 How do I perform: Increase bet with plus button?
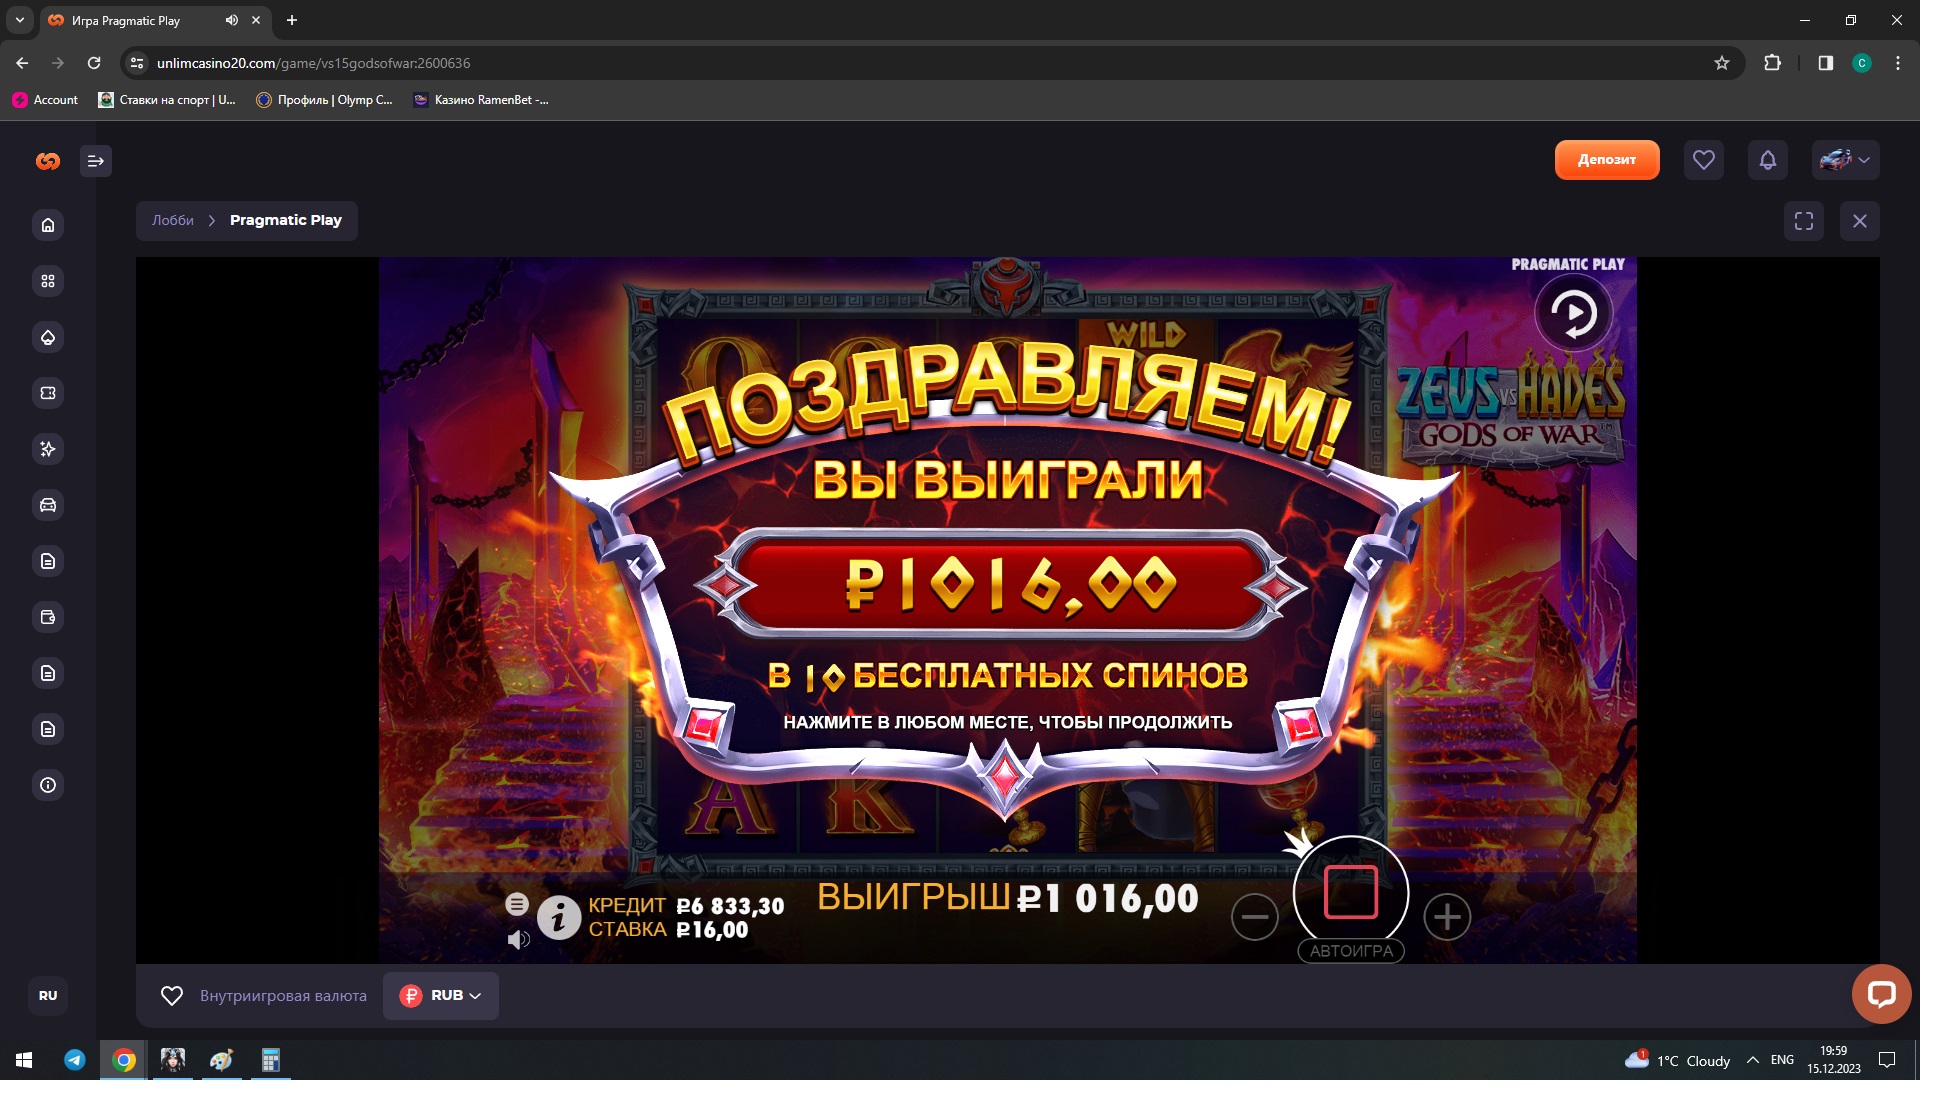coord(1447,917)
